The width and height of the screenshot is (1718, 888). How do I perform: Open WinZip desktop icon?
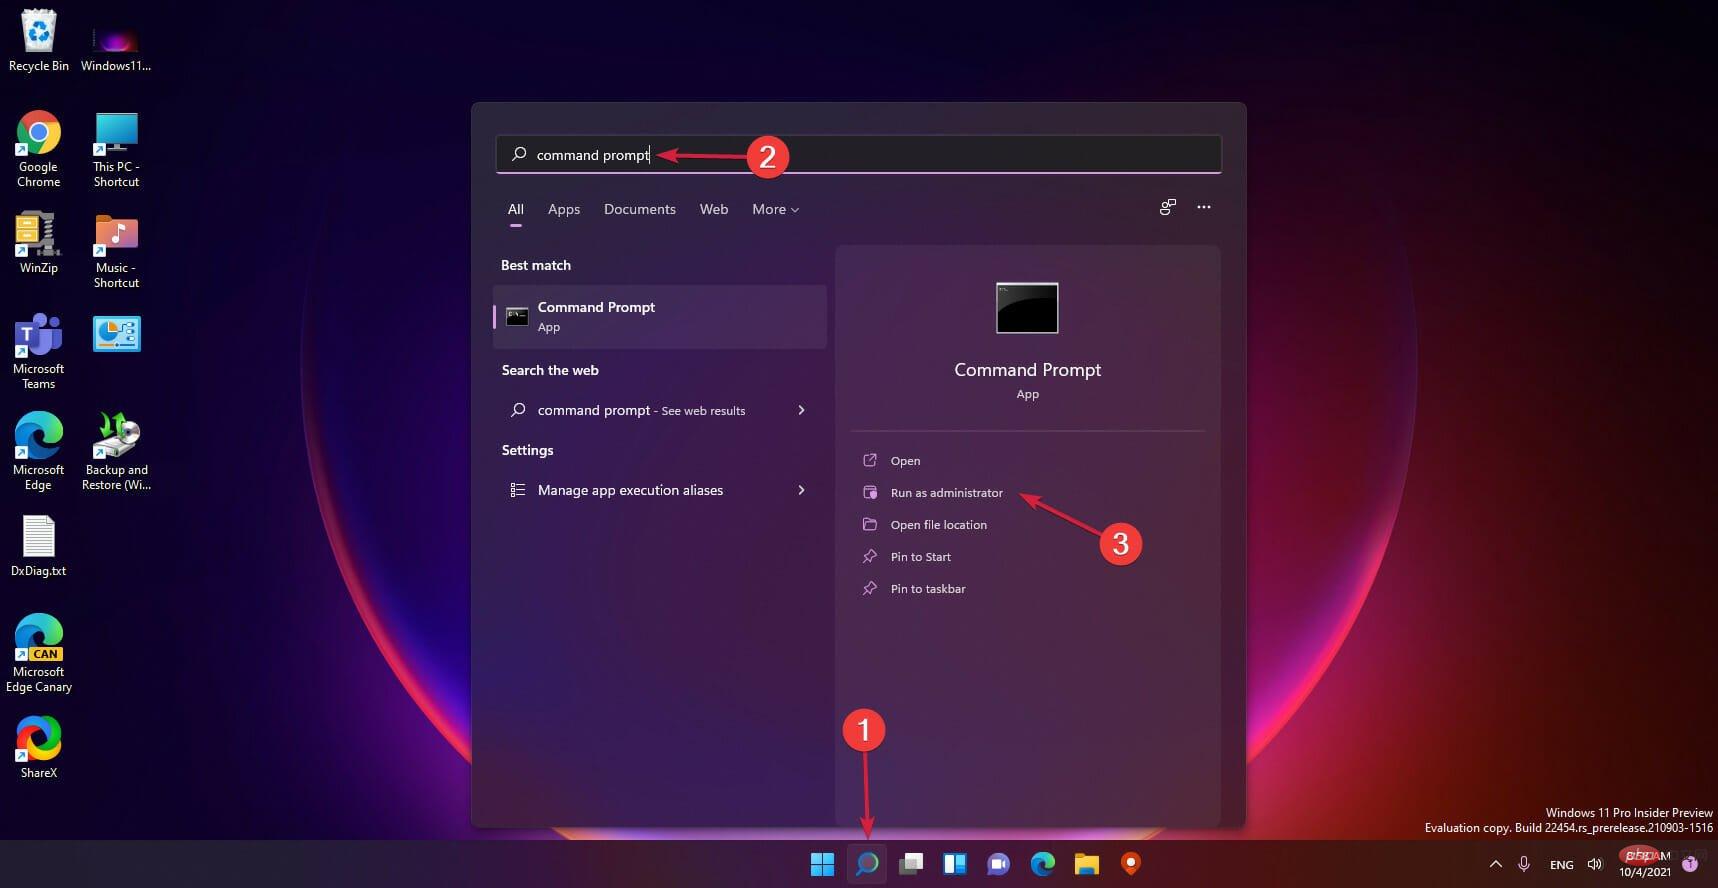point(38,242)
